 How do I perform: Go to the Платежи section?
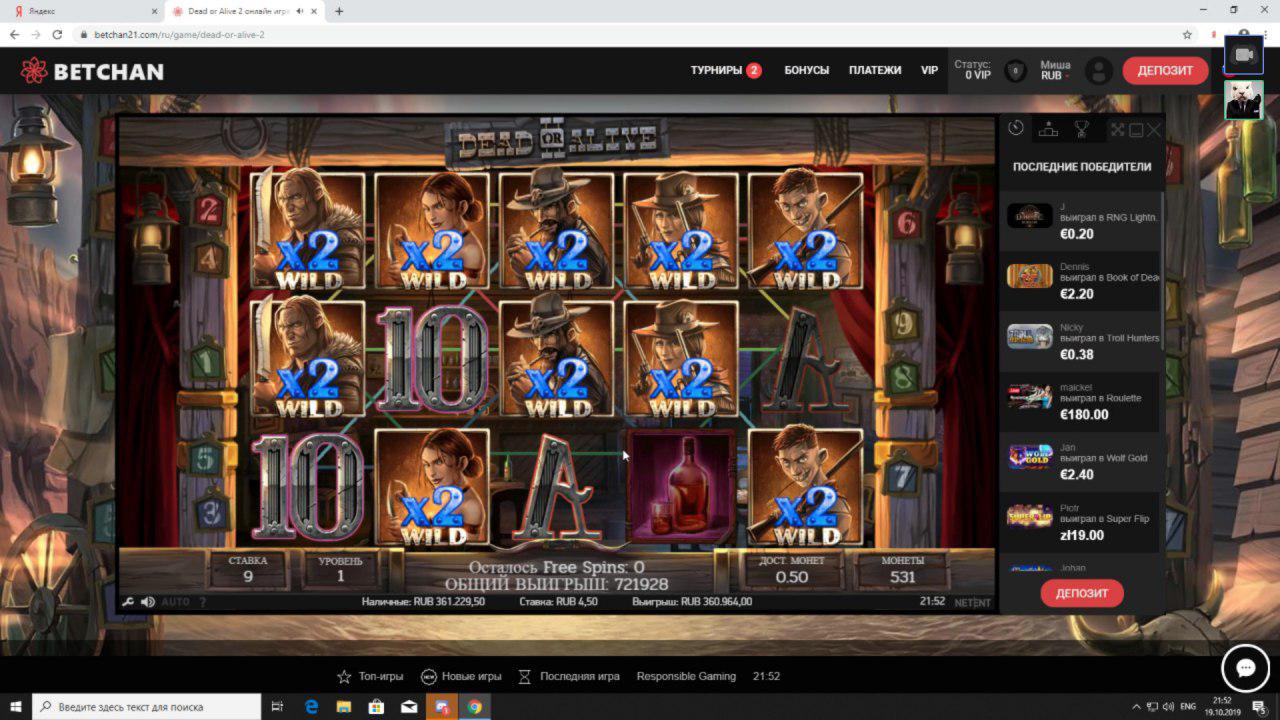coord(875,70)
